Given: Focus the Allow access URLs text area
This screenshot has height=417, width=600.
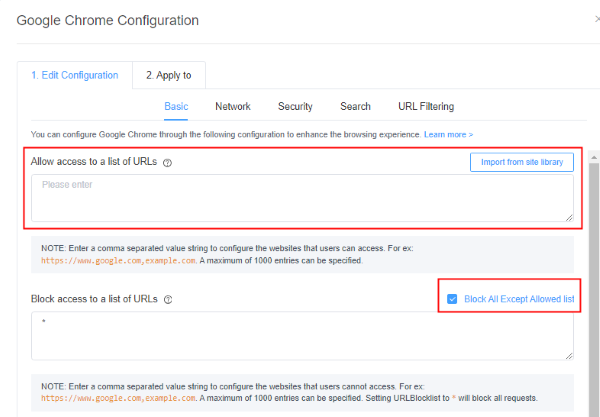Looking at the screenshot, I should pos(302,198).
